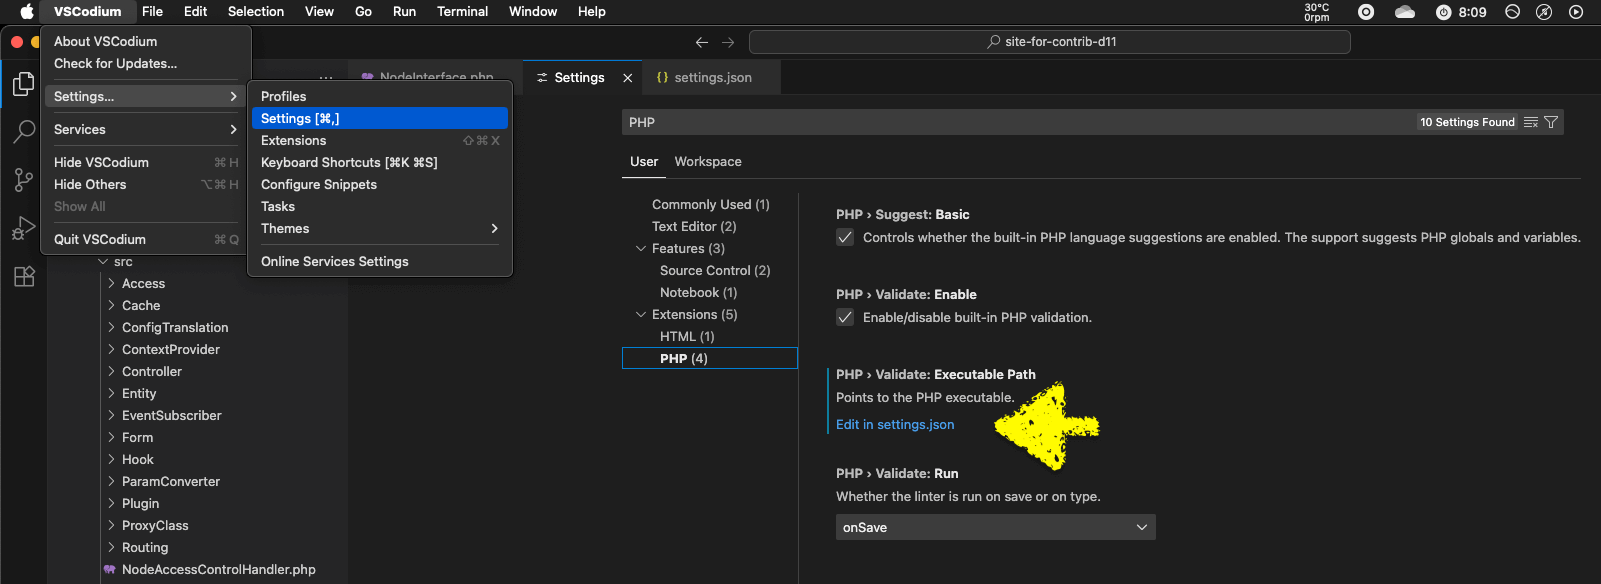Go back with the left arrow

point(702,42)
